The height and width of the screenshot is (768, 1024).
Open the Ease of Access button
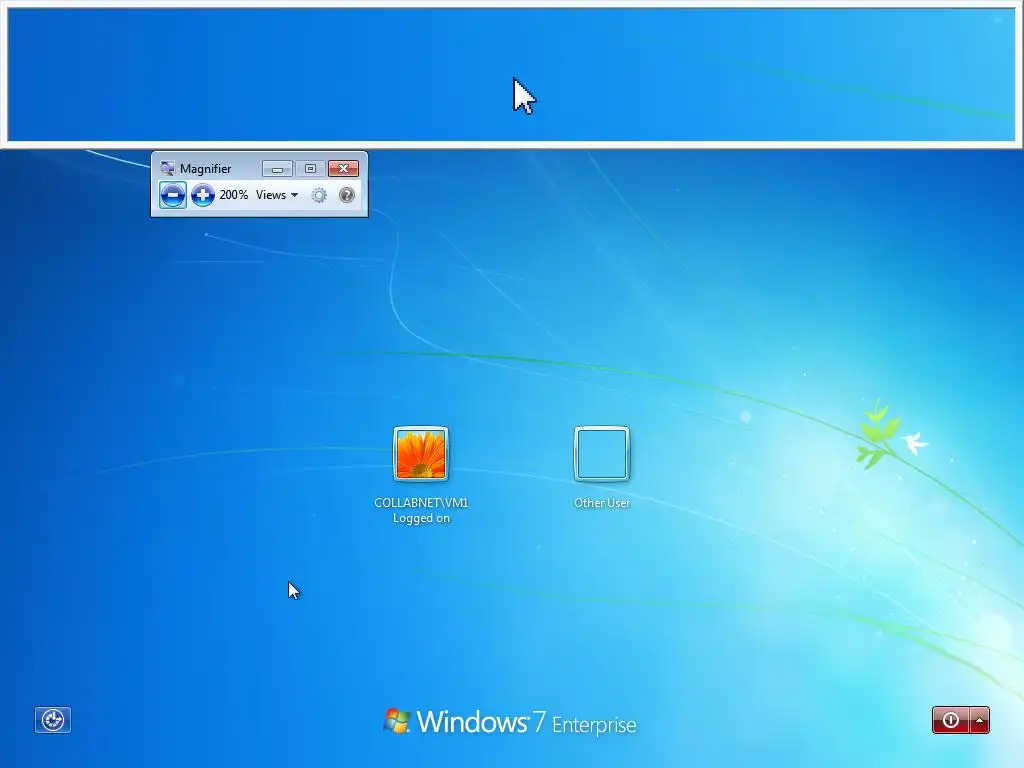pos(53,720)
